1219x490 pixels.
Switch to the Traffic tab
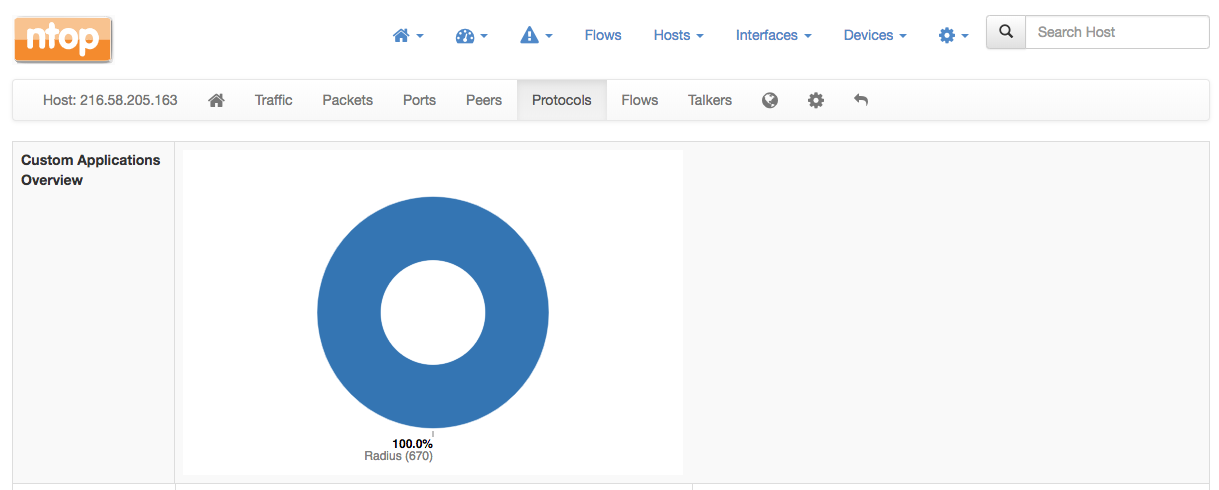[x=273, y=100]
